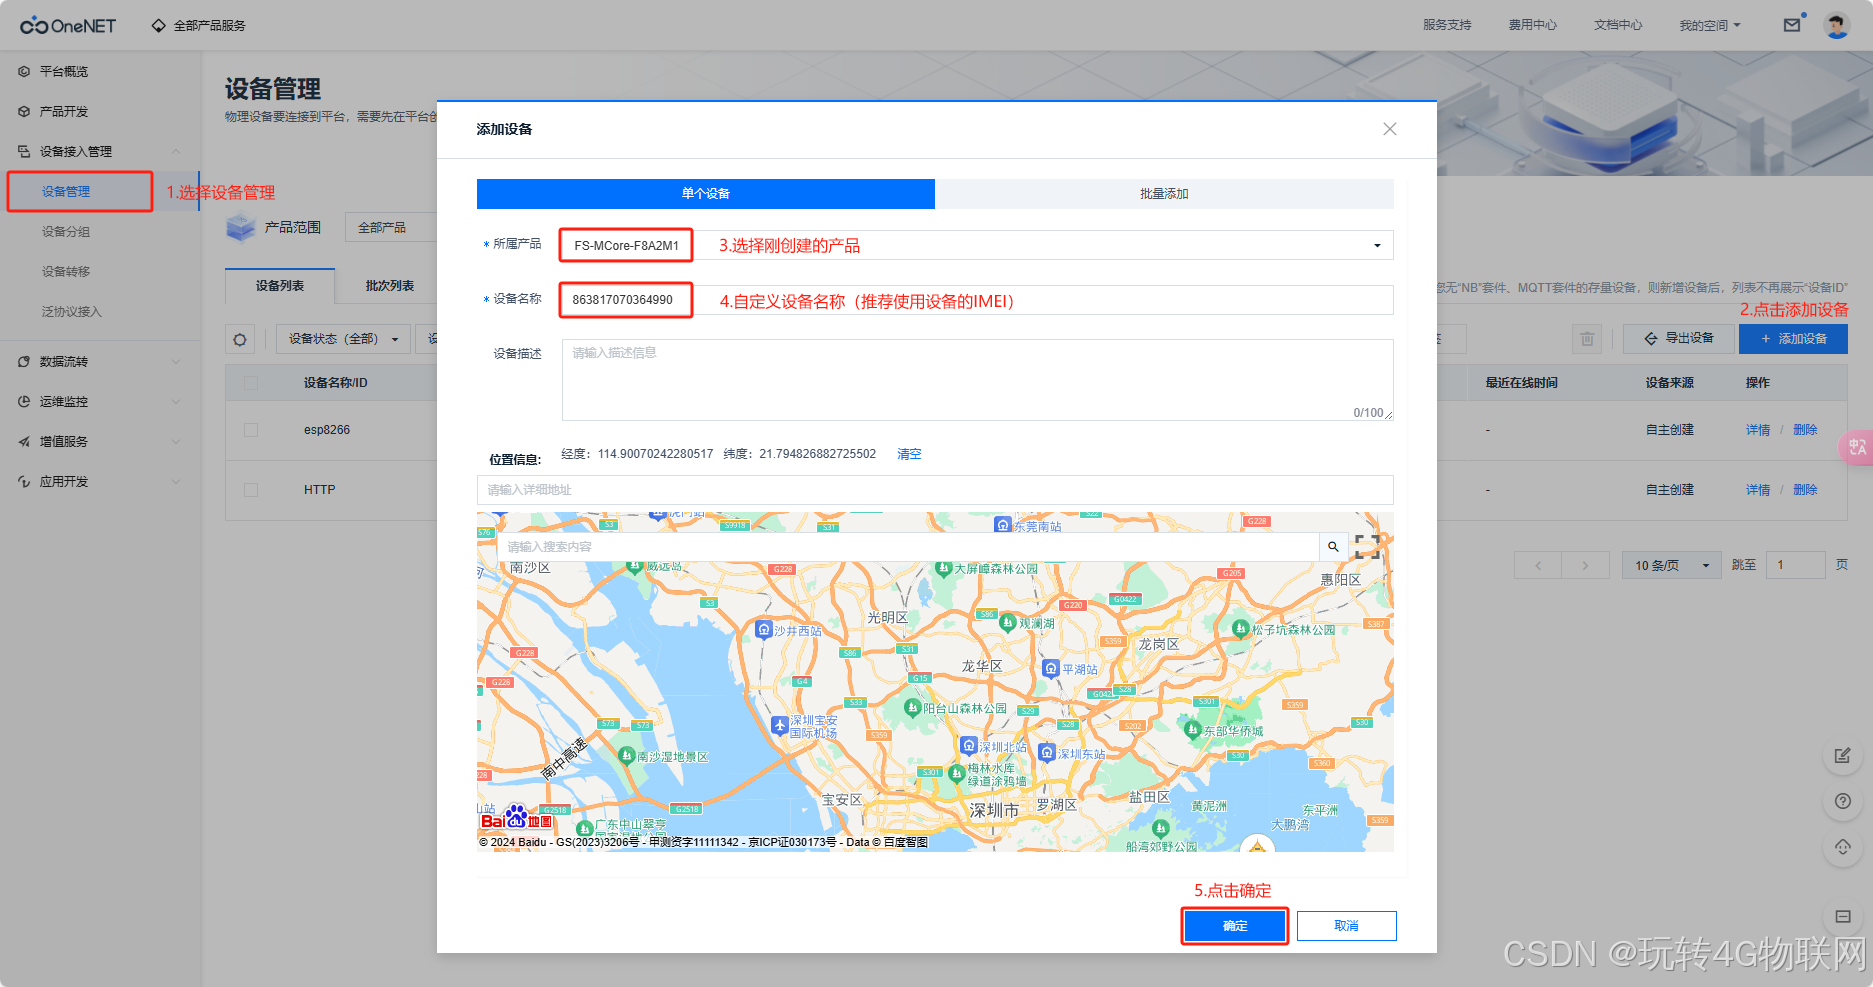The height and width of the screenshot is (987, 1873).
Task: Click the 深圳北站 station map marker
Action: [968, 745]
